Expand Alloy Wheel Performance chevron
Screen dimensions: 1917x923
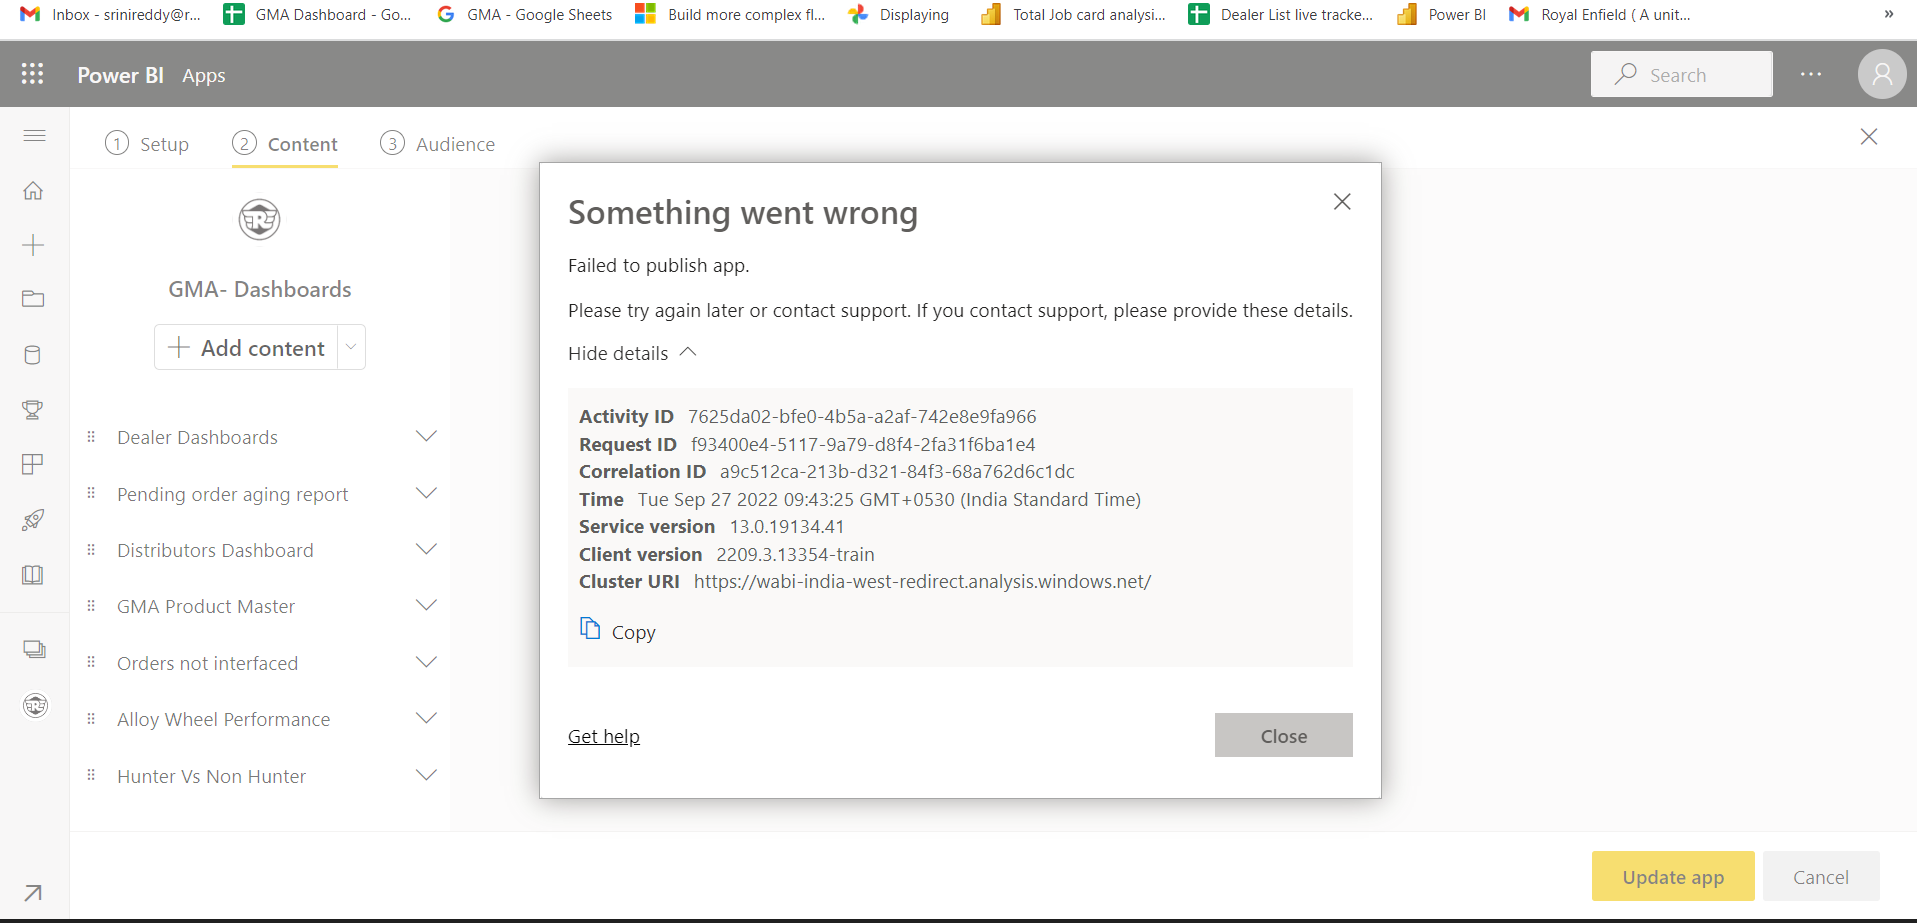pos(426,718)
